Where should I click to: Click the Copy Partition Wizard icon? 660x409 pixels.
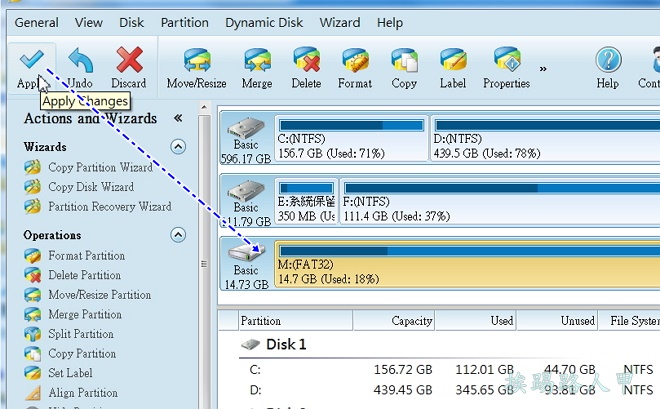point(32,167)
